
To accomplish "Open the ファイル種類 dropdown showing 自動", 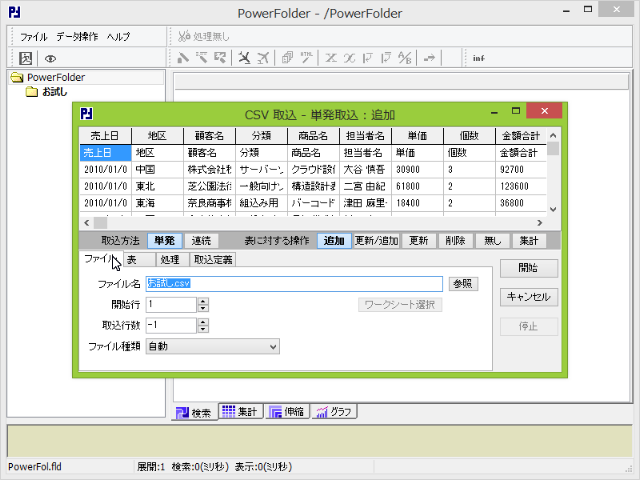I will tap(213, 347).
